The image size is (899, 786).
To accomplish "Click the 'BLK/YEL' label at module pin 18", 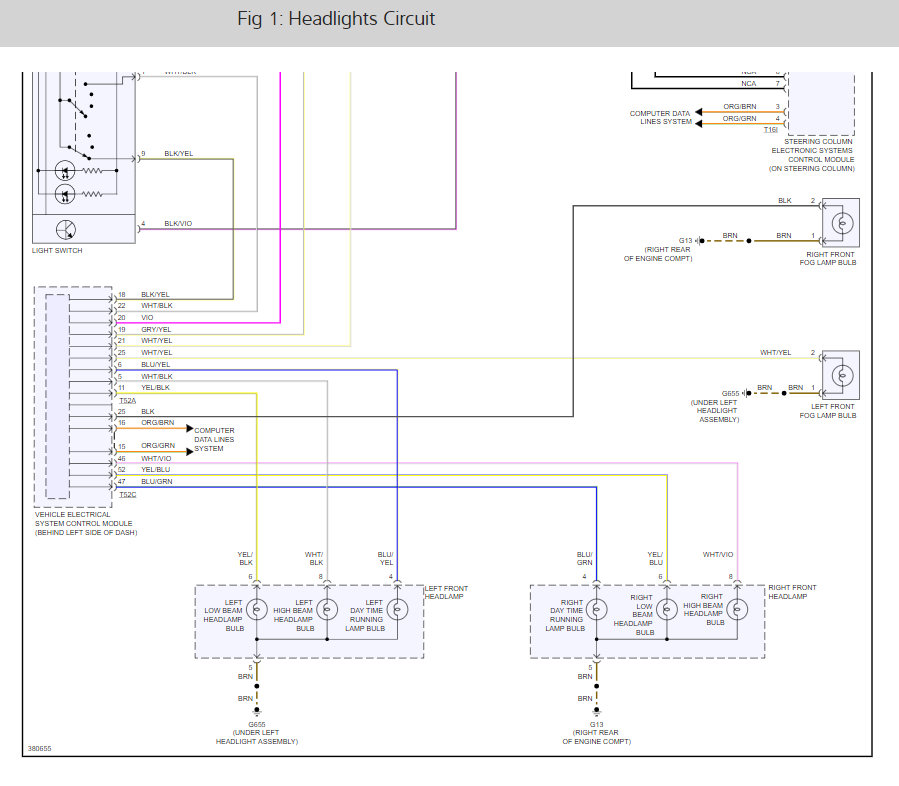I will [x=155, y=295].
